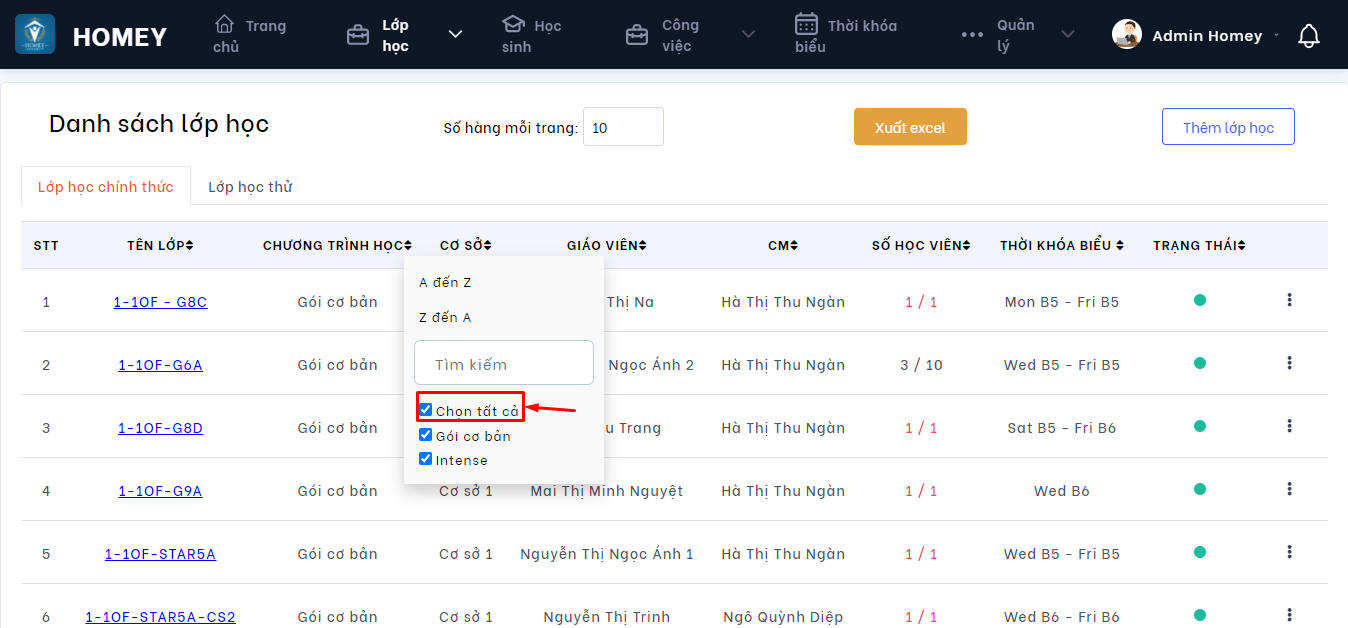Toggle the Gói cơ bản filter checkbox
Image resolution: width=1348 pixels, height=628 pixels.
point(426,435)
